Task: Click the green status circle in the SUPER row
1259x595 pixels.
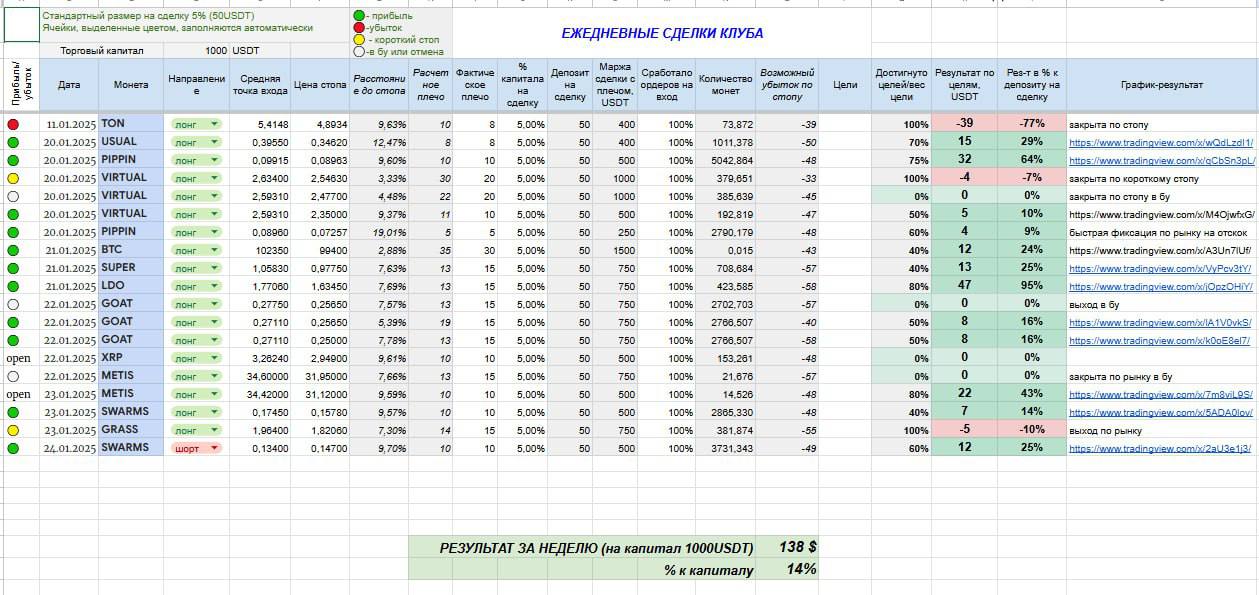Action: click(x=13, y=267)
